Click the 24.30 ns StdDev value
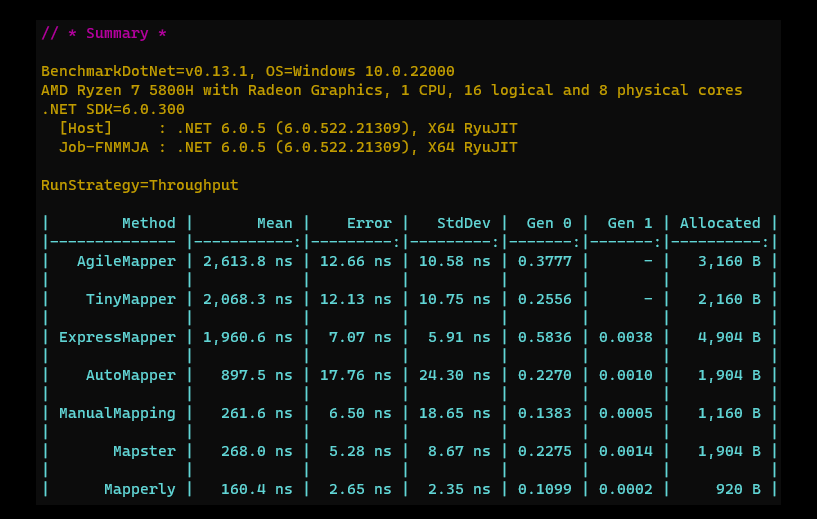The height and width of the screenshot is (519, 817). tap(454, 375)
